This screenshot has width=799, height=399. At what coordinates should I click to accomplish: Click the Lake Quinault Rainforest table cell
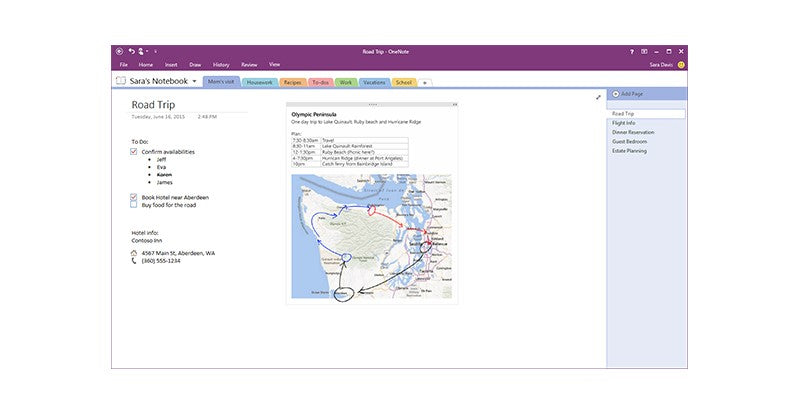click(x=364, y=146)
